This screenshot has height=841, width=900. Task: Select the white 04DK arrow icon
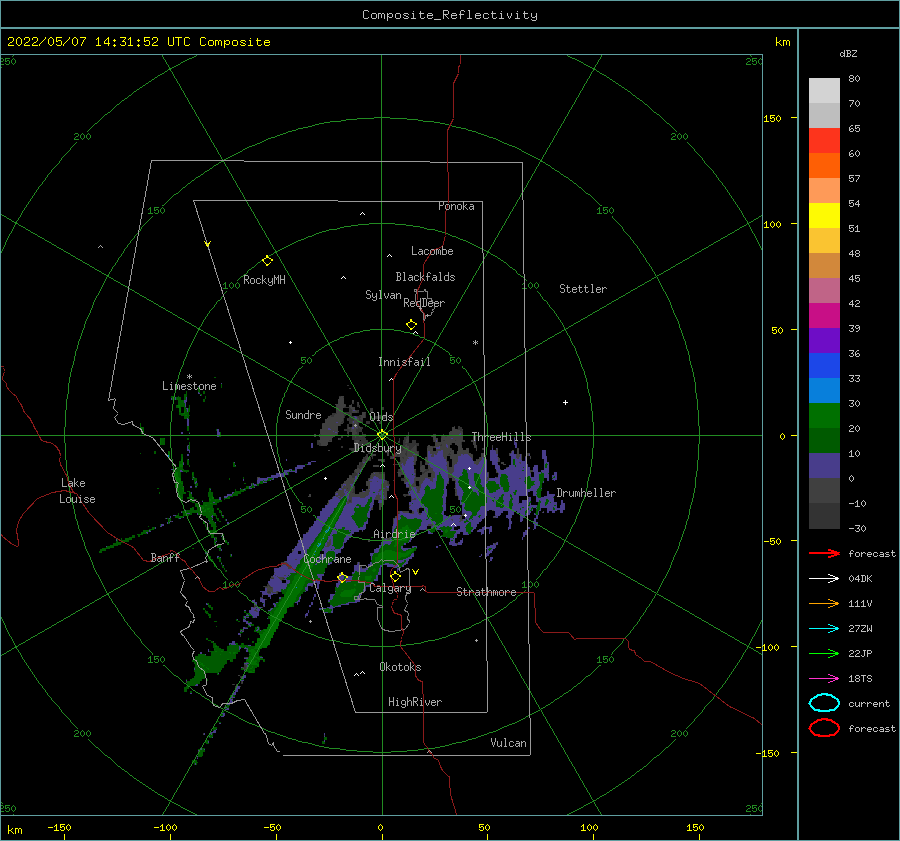pyautogui.click(x=824, y=579)
